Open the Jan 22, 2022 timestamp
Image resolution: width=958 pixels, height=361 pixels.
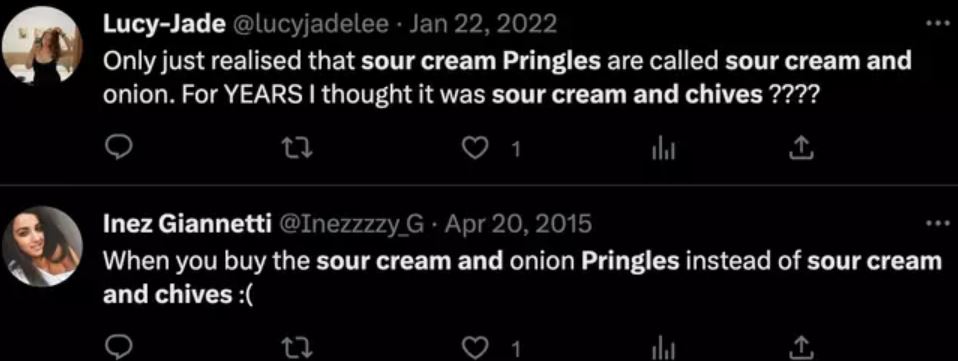(x=482, y=24)
